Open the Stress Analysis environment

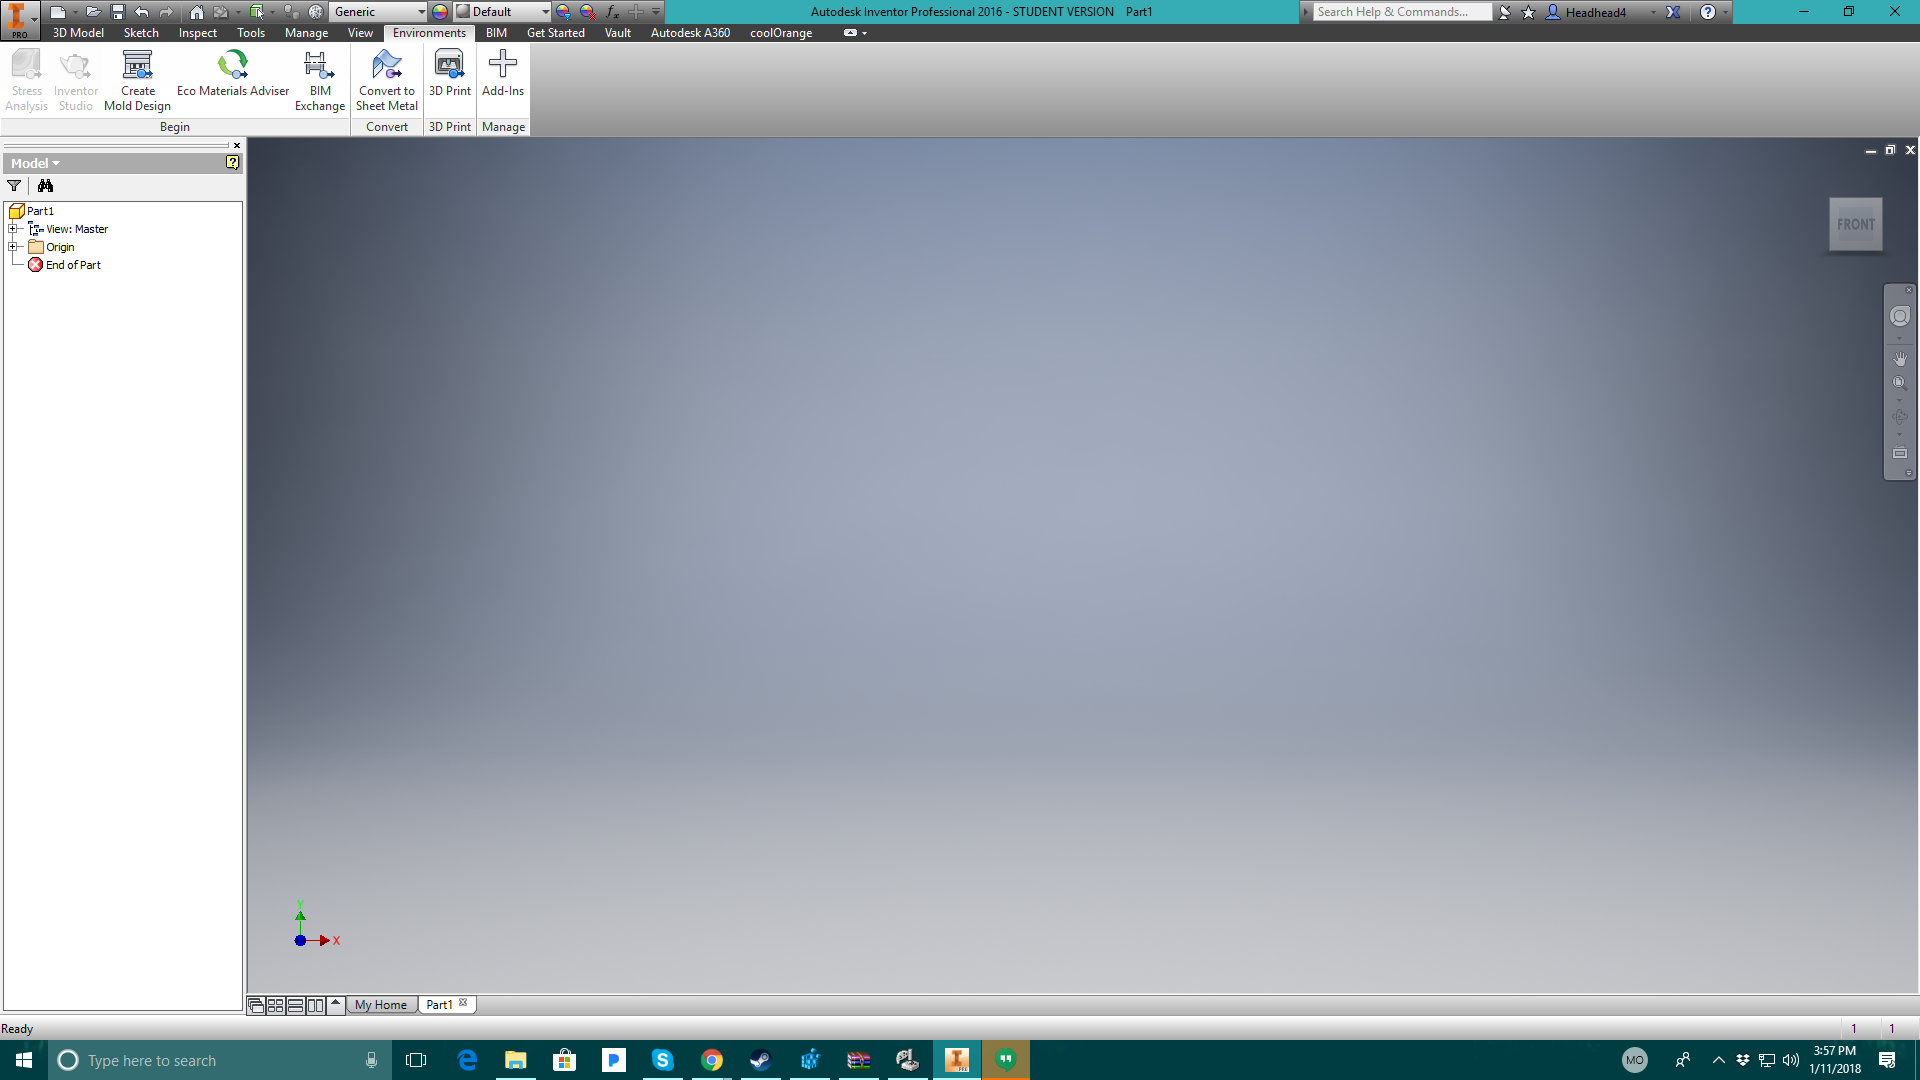(25, 78)
